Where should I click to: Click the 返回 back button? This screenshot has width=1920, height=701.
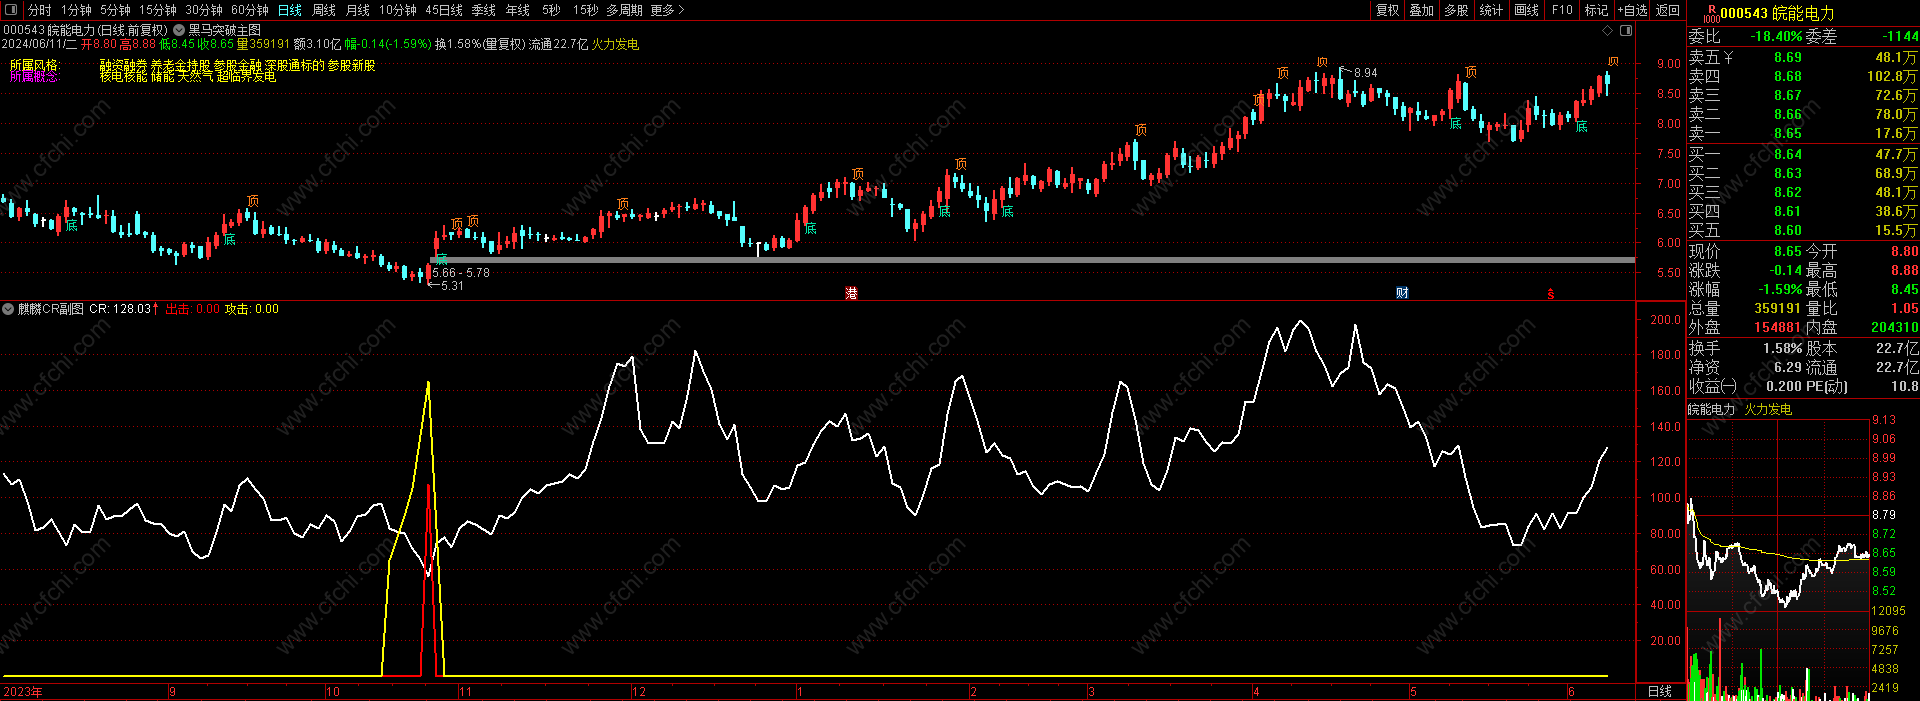(x=1668, y=10)
